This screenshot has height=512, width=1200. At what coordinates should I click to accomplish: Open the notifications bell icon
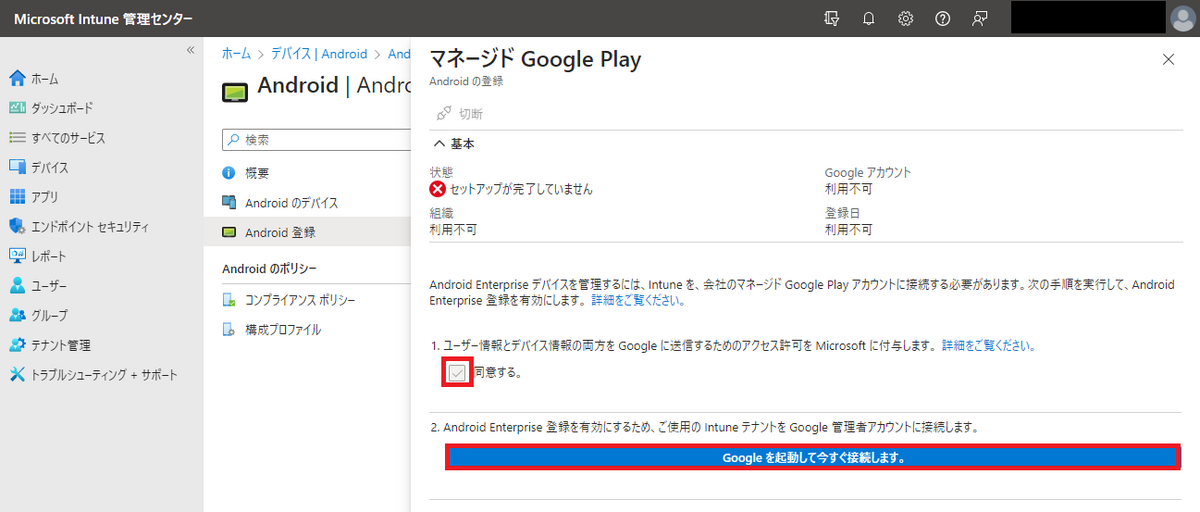click(869, 19)
